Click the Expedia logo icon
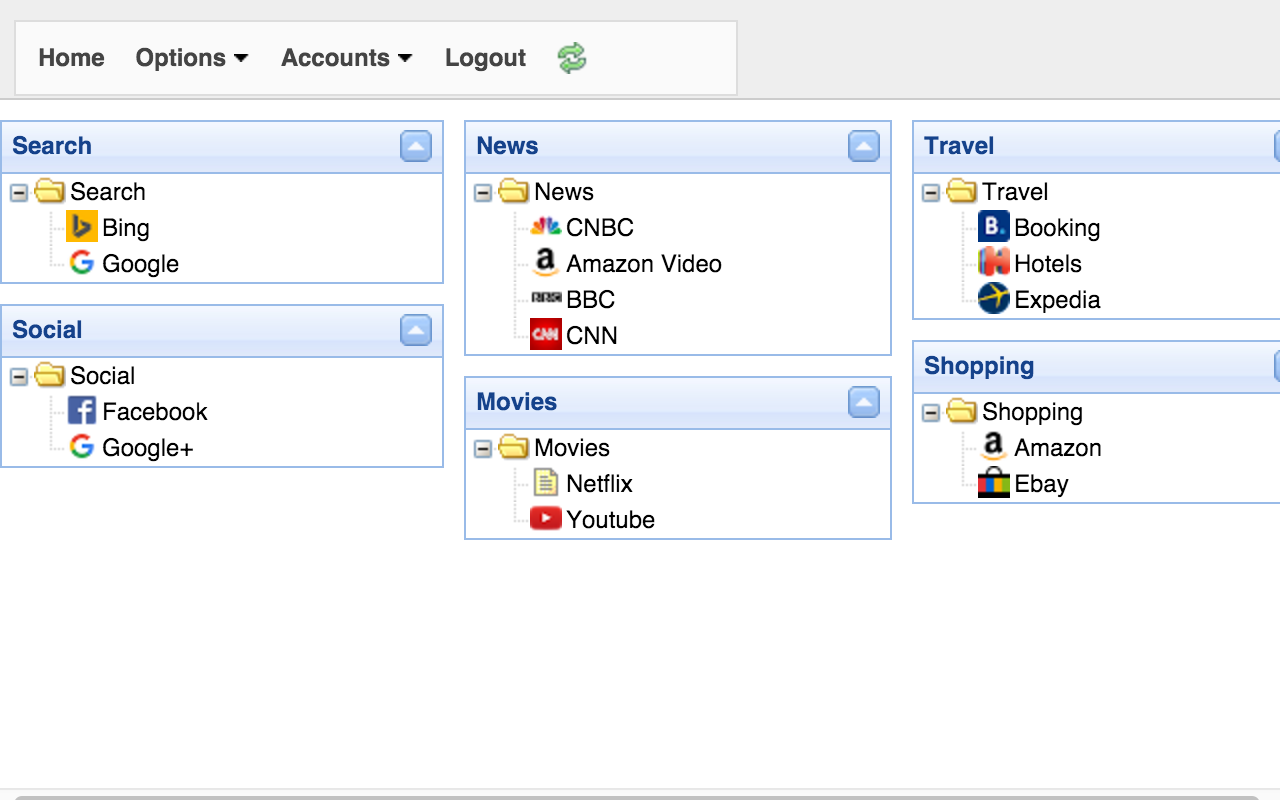 993,299
